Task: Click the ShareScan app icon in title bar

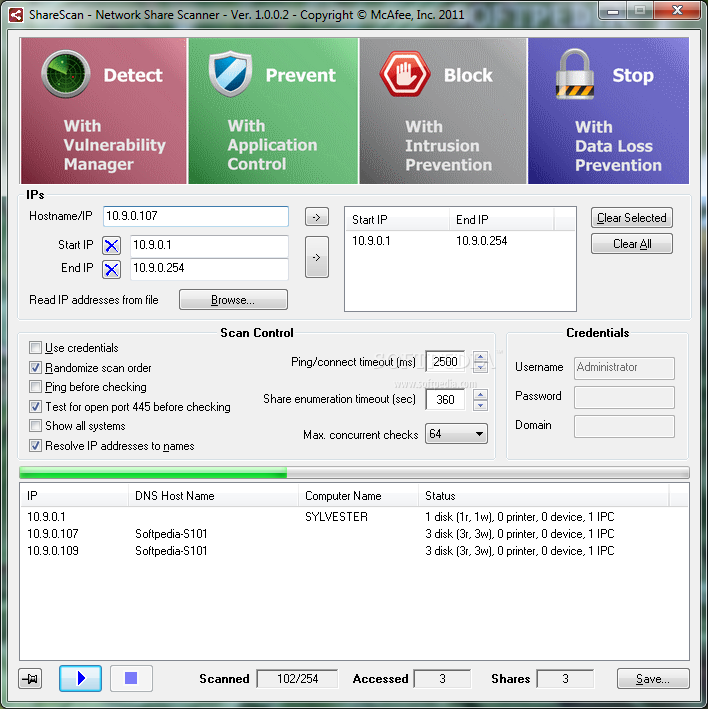Action: [x=16, y=15]
